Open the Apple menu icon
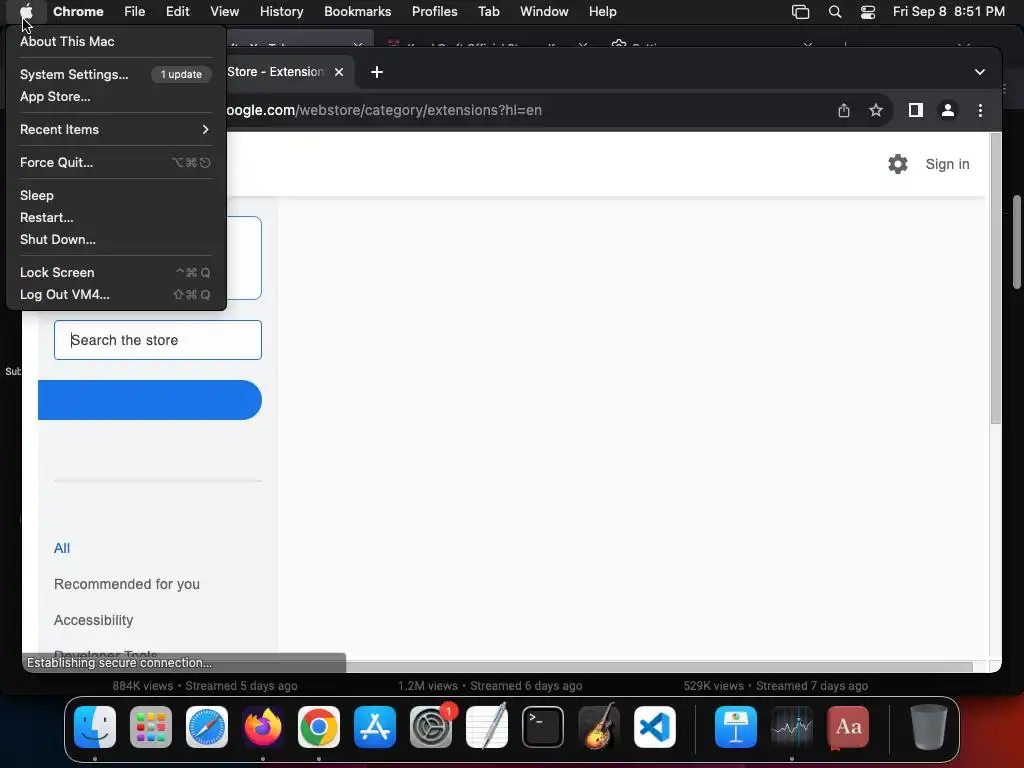The height and width of the screenshot is (768, 1024). [x=26, y=11]
